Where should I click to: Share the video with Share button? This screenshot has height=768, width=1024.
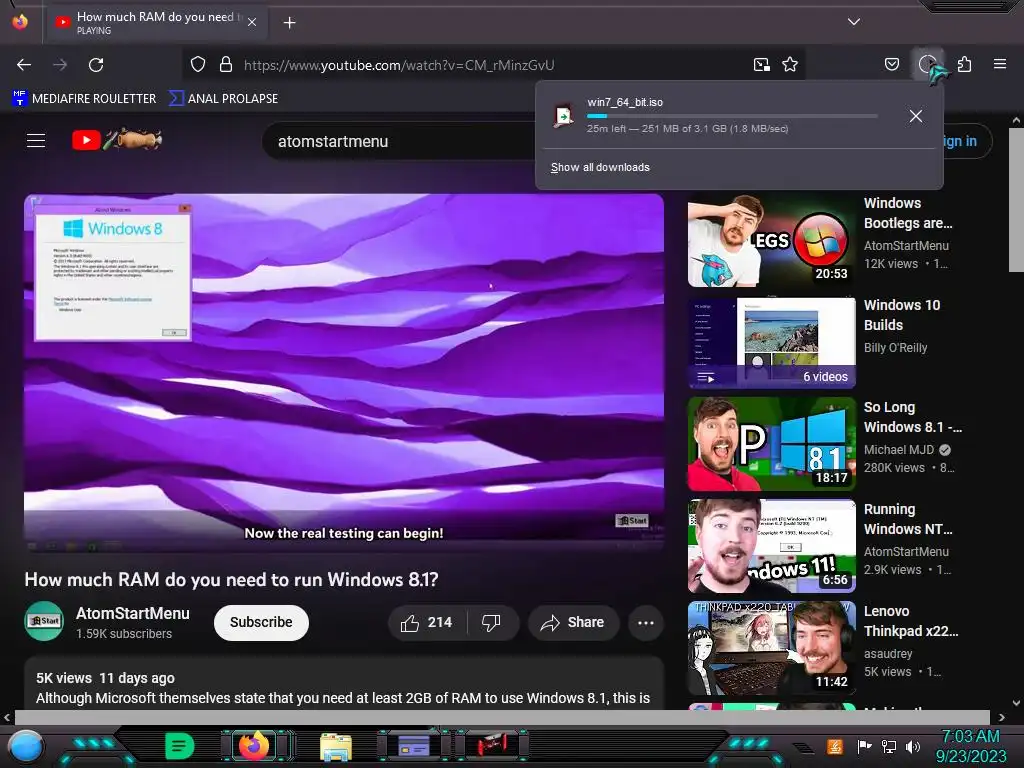click(573, 622)
